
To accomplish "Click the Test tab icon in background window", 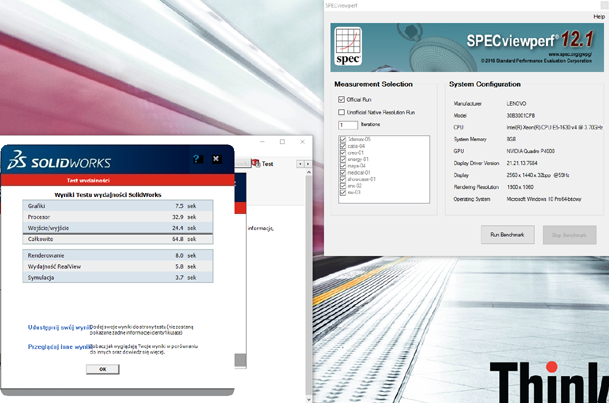I will tap(256, 163).
